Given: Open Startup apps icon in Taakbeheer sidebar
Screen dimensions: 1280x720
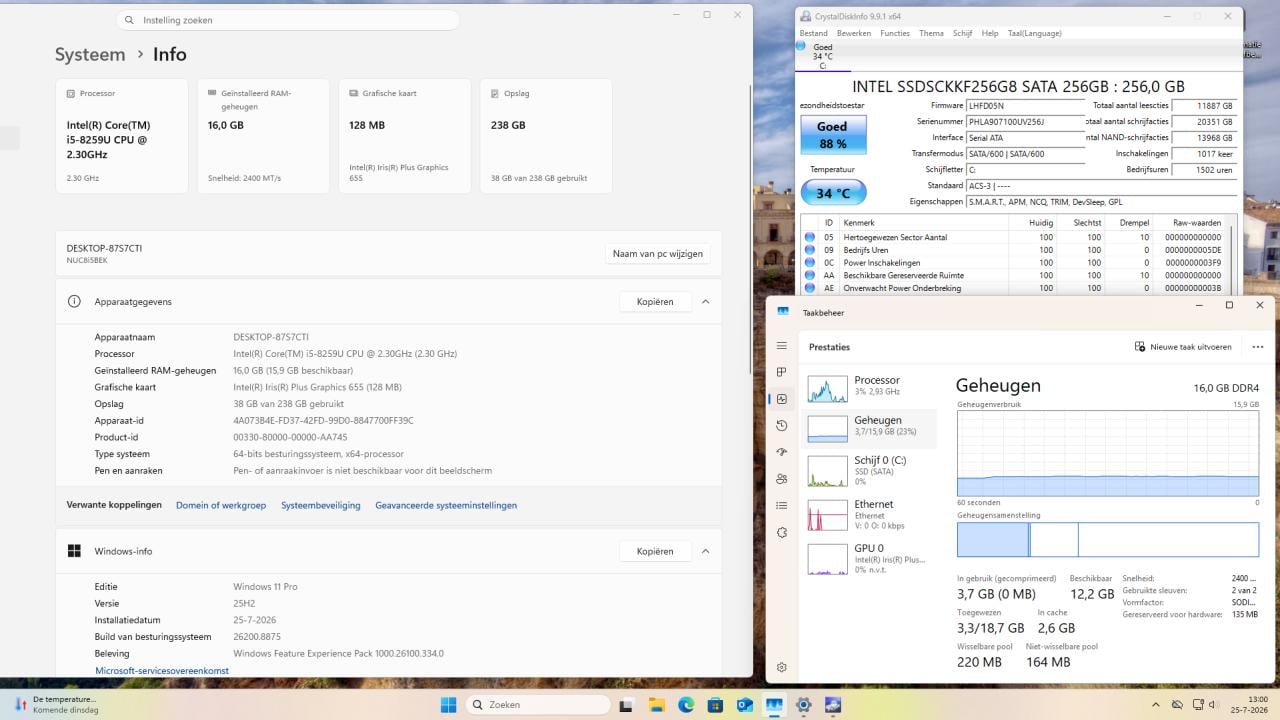Looking at the screenshot, I should tap(782, 452).
